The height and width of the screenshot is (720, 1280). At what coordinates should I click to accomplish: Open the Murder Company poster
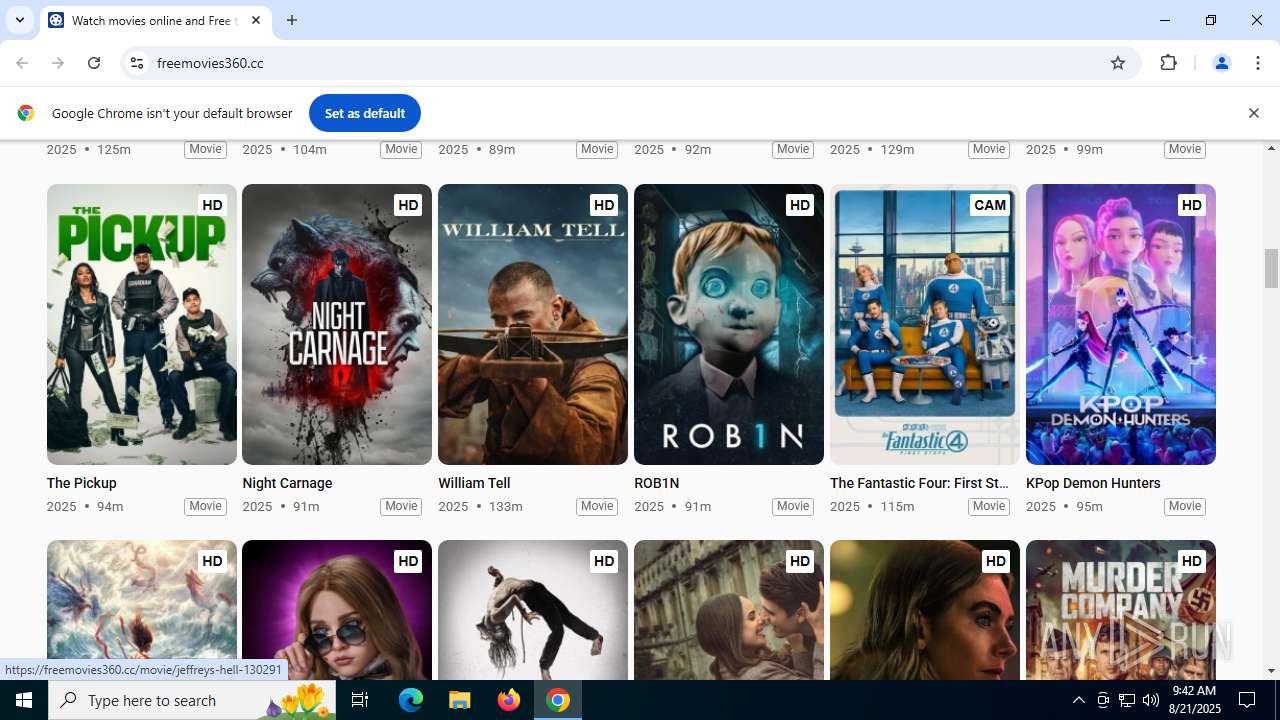pyautogui.click(x=1121, y=610)
